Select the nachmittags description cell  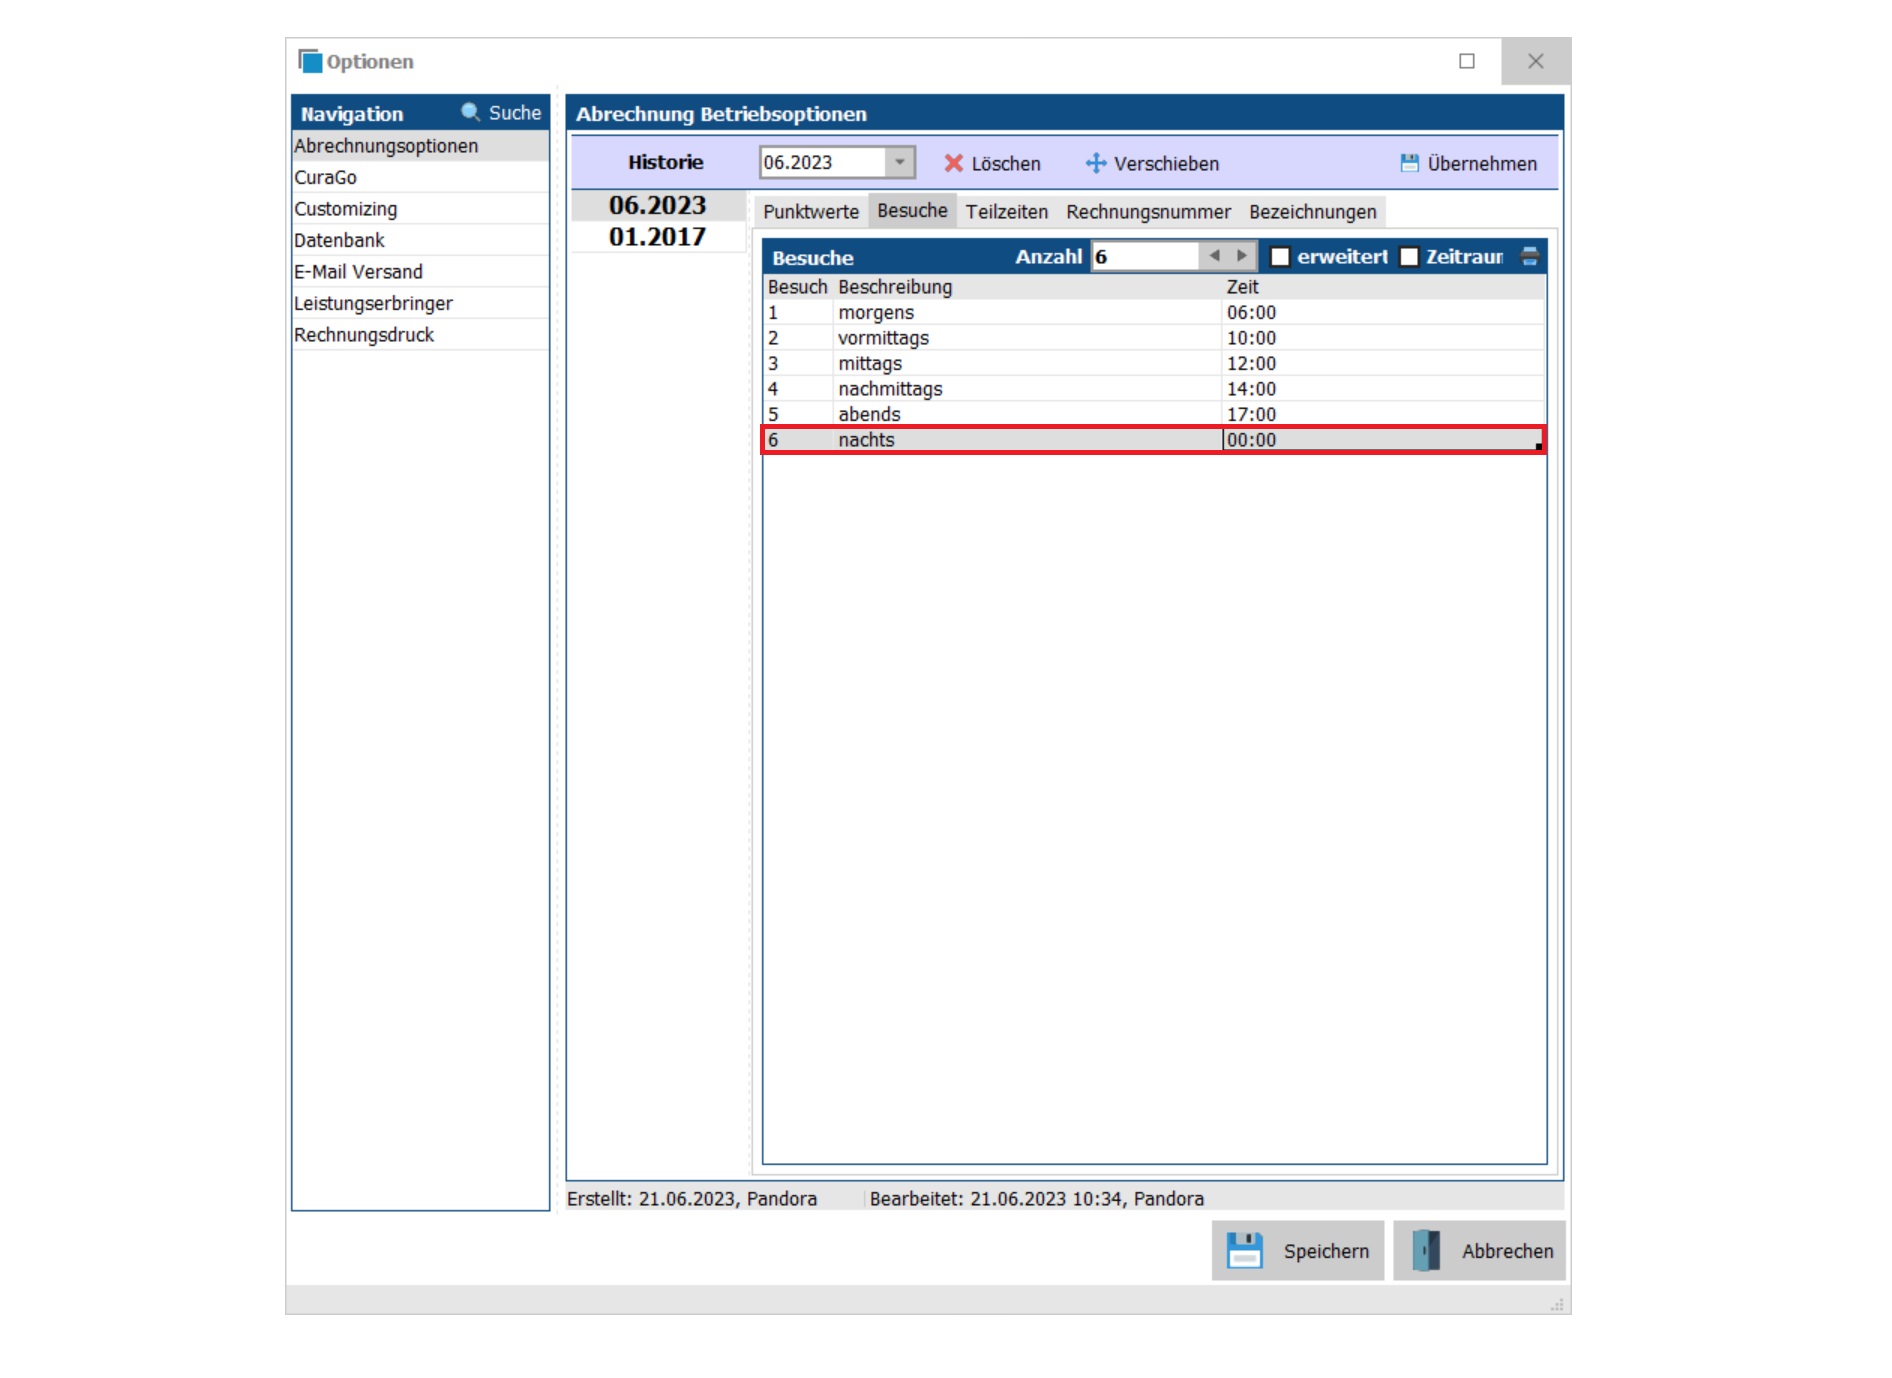click(x=1028, y=389)
